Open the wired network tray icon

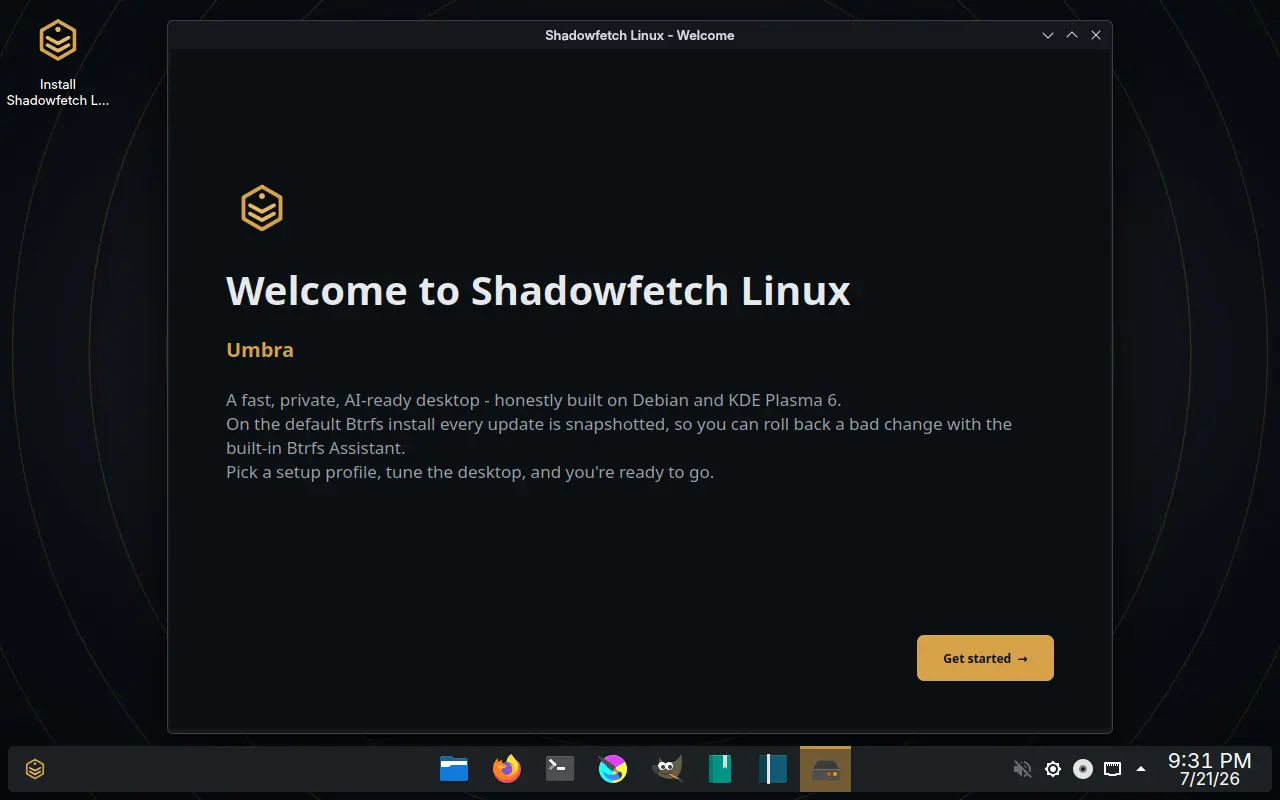tap(1112, 769)
